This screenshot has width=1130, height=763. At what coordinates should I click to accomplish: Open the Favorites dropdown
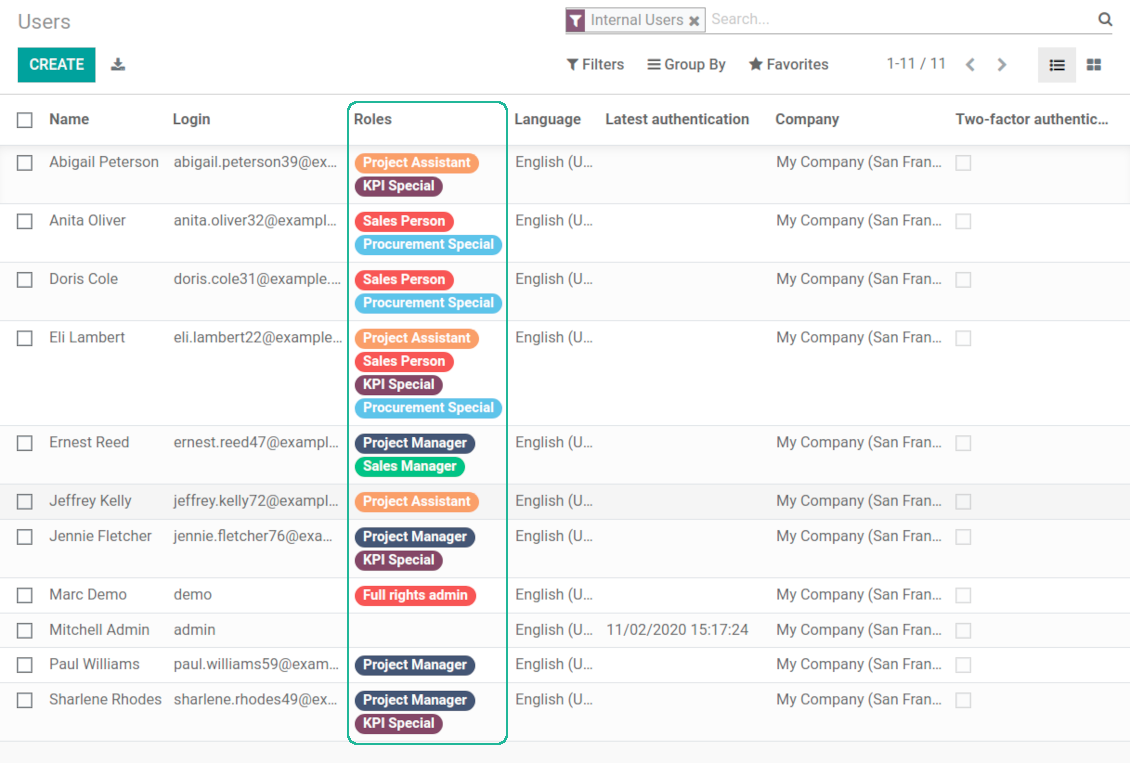click(788, 65)
